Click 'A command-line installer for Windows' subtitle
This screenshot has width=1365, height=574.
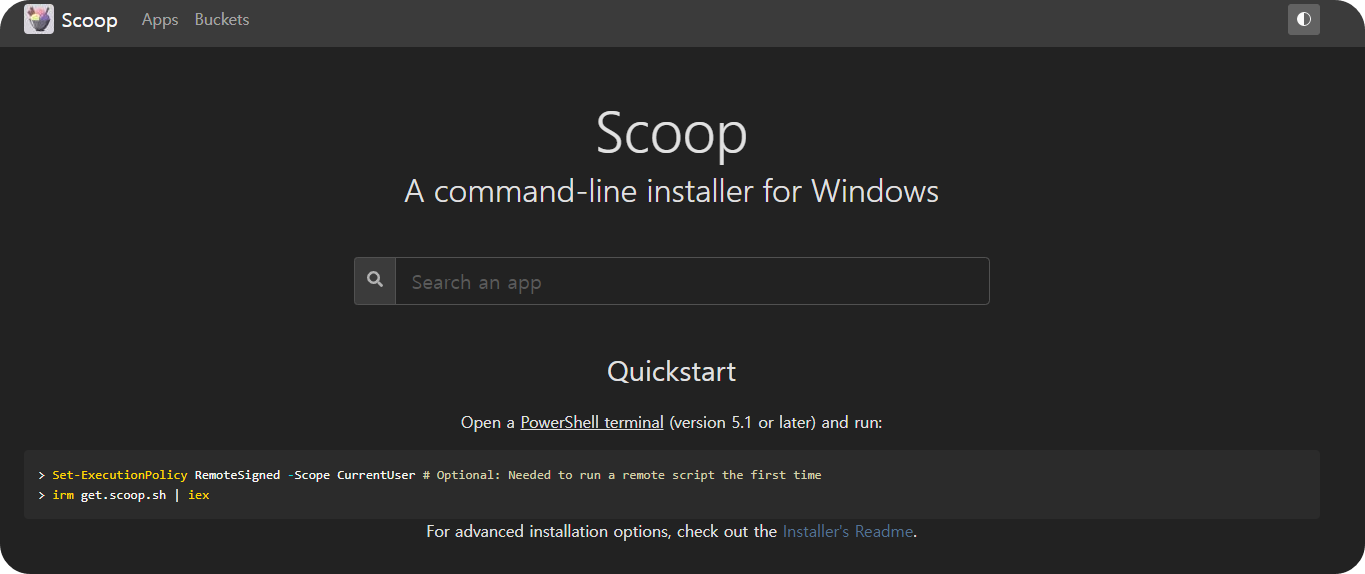tap(672, 190)
